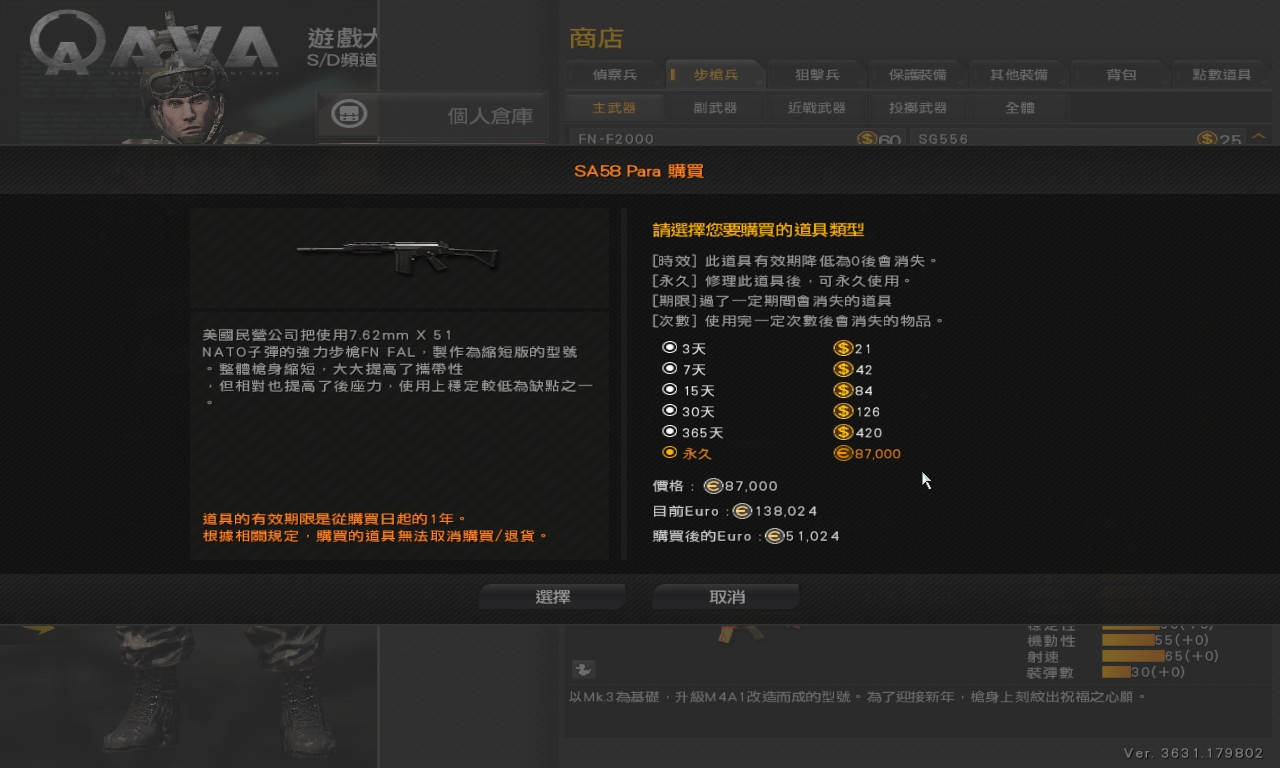The image size is (1280, 768).
Task: Select the 365天 duration option
Action: (669, 432)
